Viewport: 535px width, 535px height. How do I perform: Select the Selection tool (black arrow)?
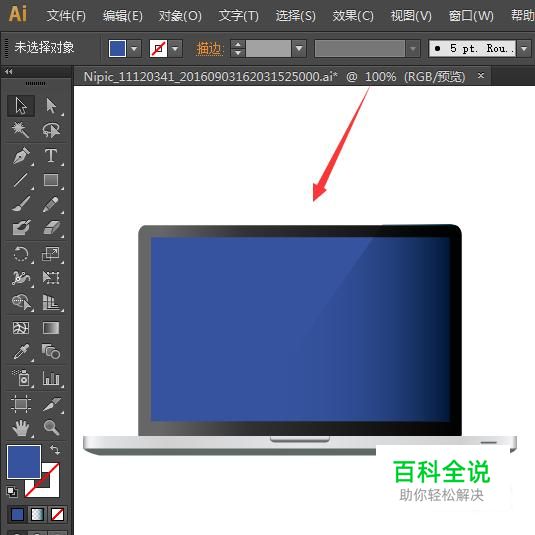point(21,106)
